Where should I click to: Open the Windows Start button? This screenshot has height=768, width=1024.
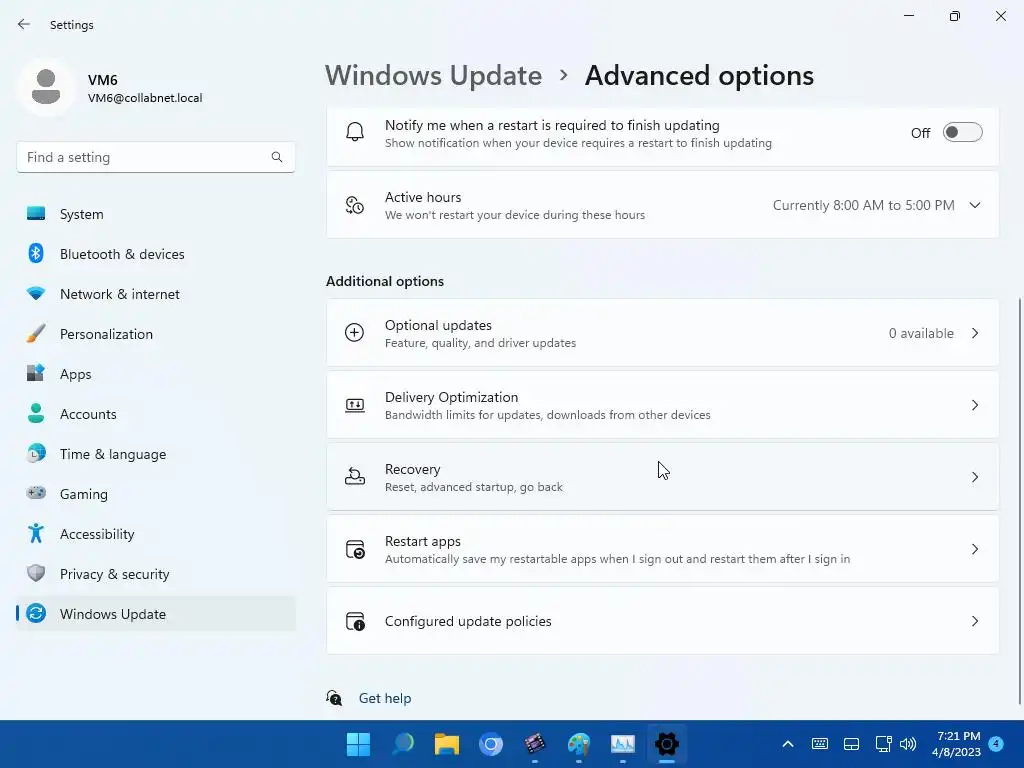click(x=358, y=744)
